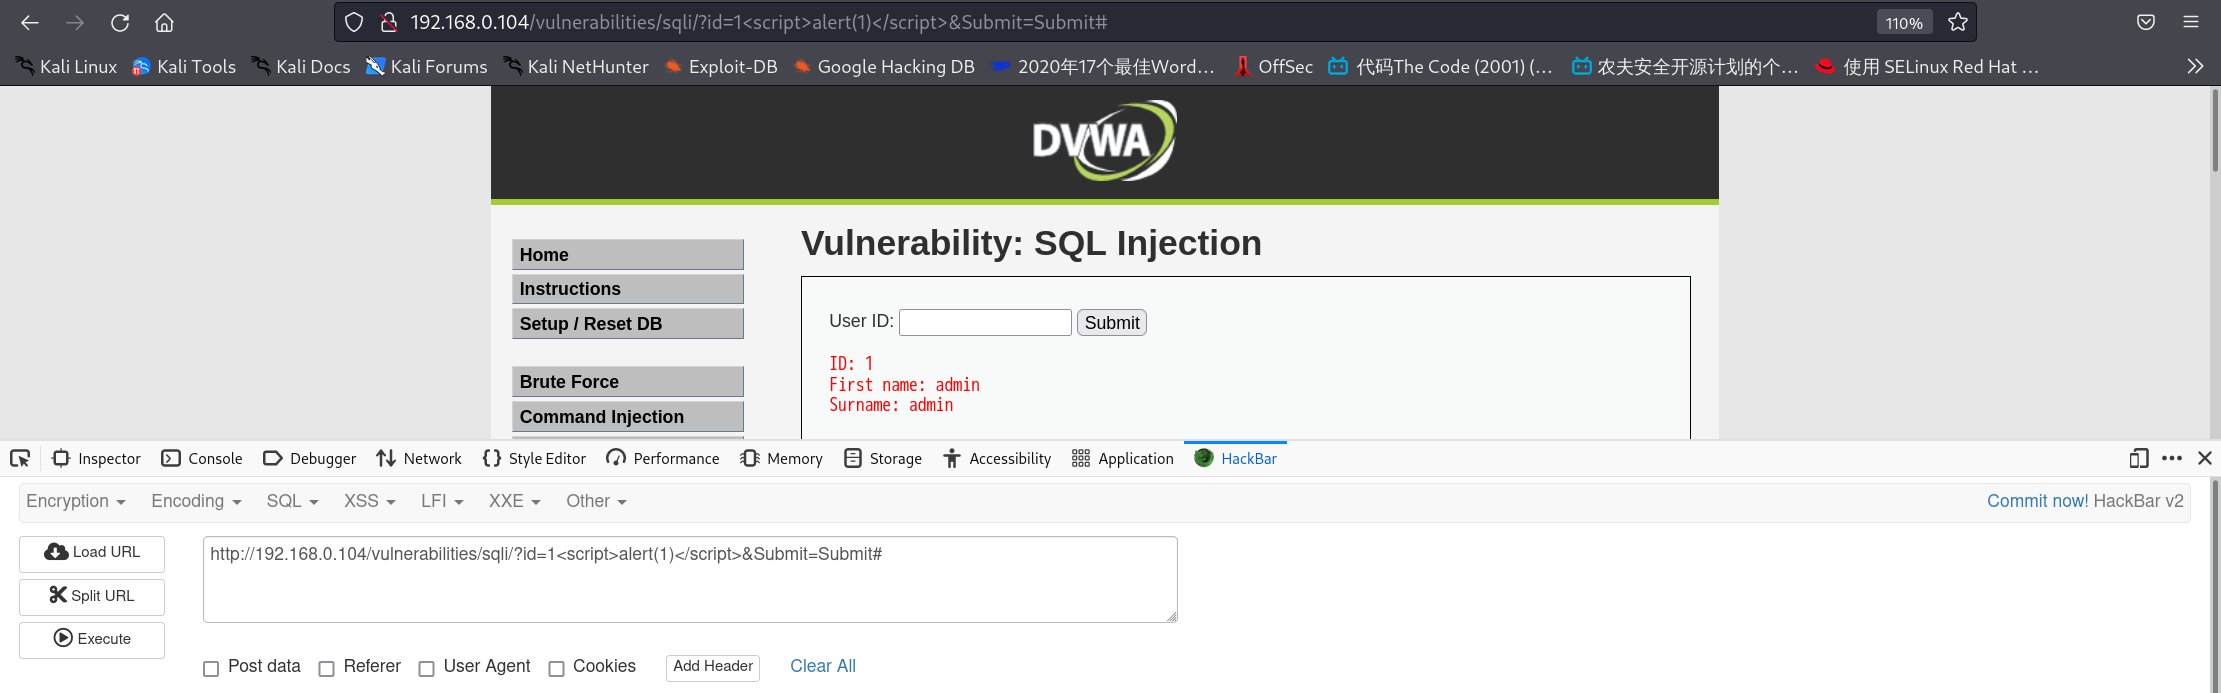Click the Execute button in HackBar
The width and height of the screenshot is (2221, 693).
[92, 639]
